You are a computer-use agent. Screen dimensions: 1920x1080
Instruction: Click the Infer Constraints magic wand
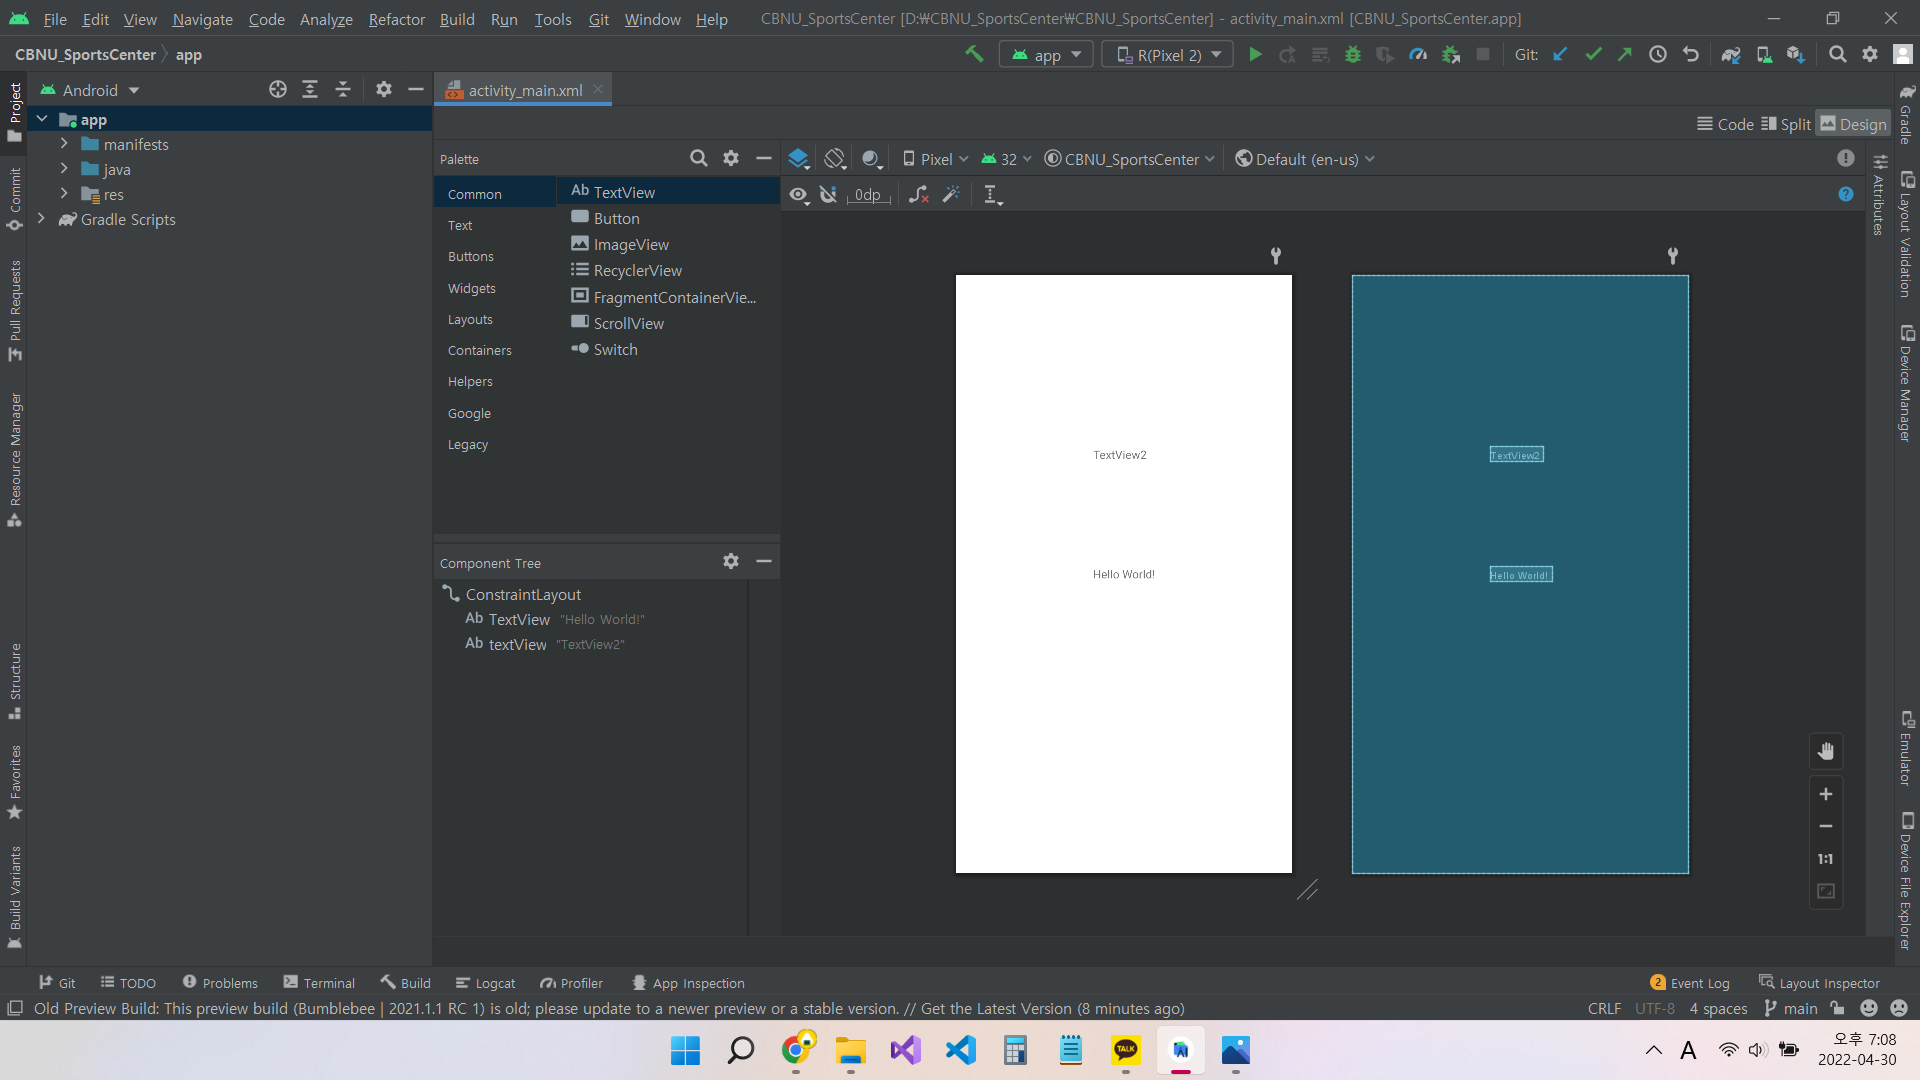(x=951, y=195)
